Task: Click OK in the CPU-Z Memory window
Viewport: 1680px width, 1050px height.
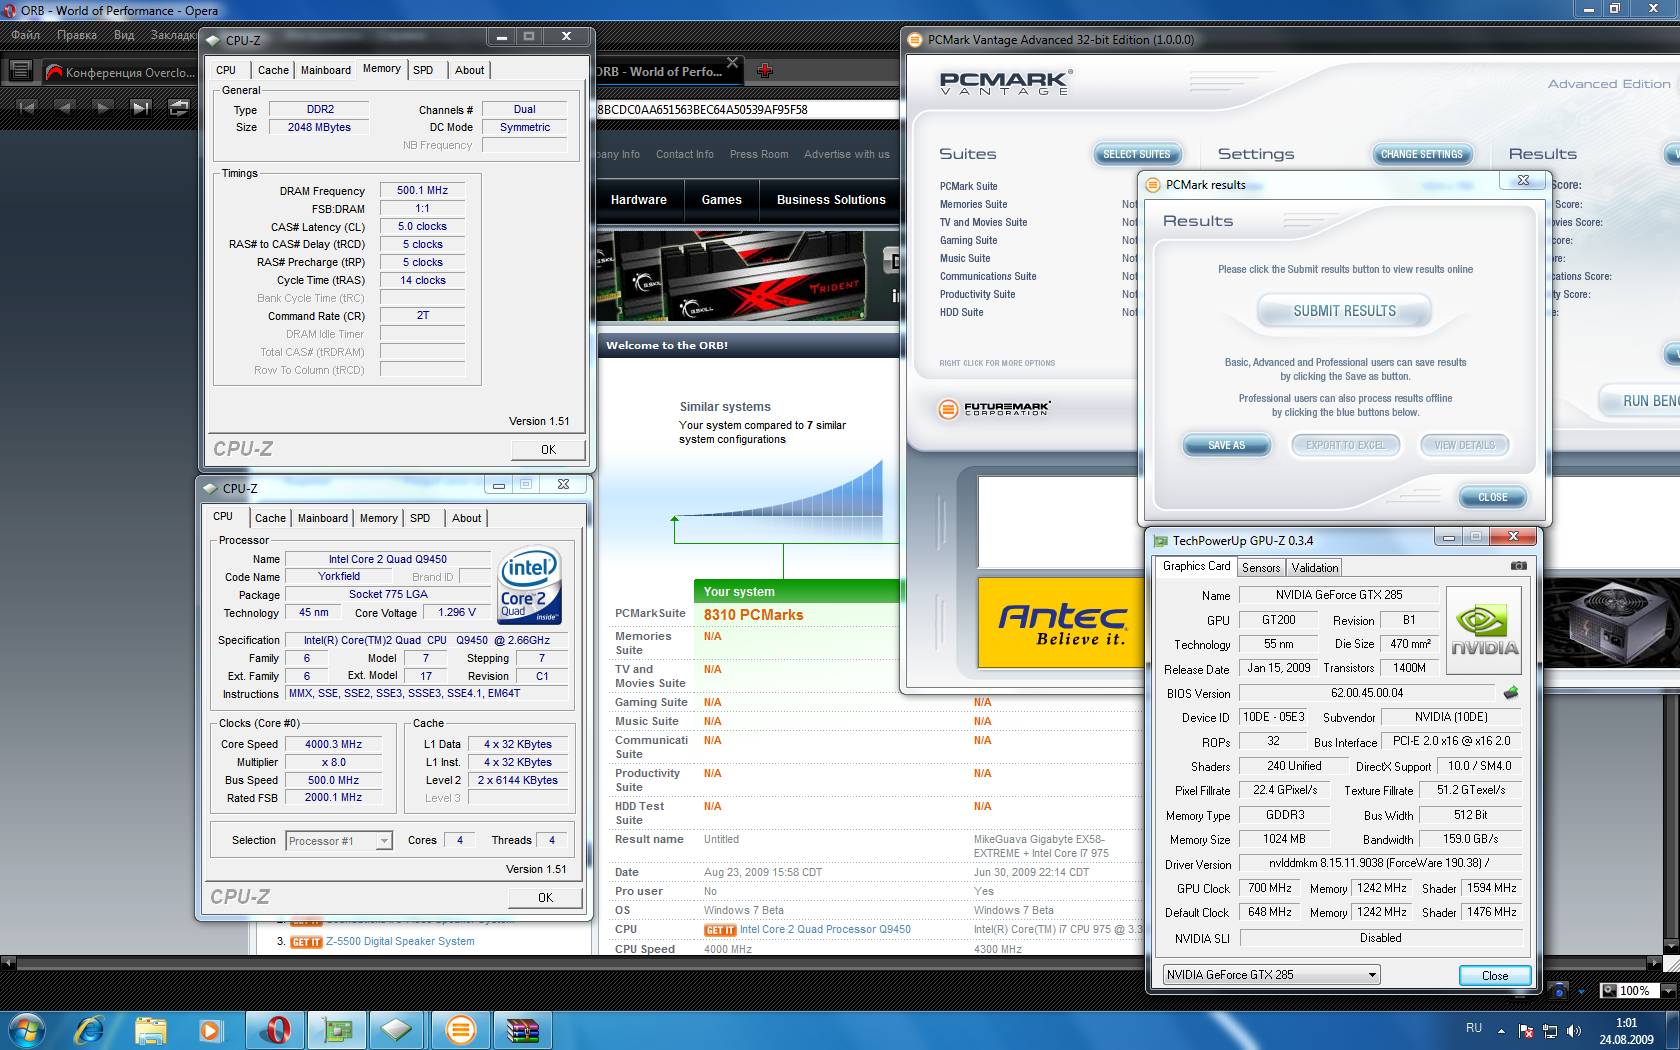Action: (x=548, y=449)
